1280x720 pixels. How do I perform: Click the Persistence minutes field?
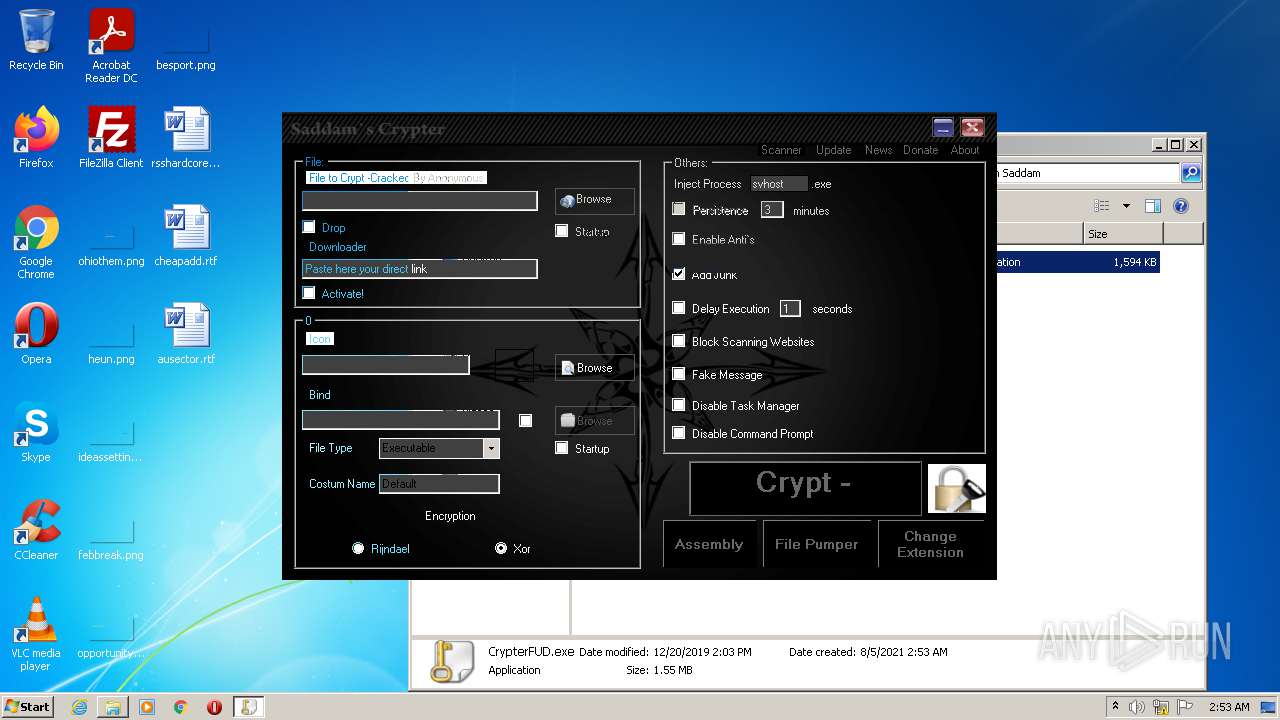click(772, 210)
